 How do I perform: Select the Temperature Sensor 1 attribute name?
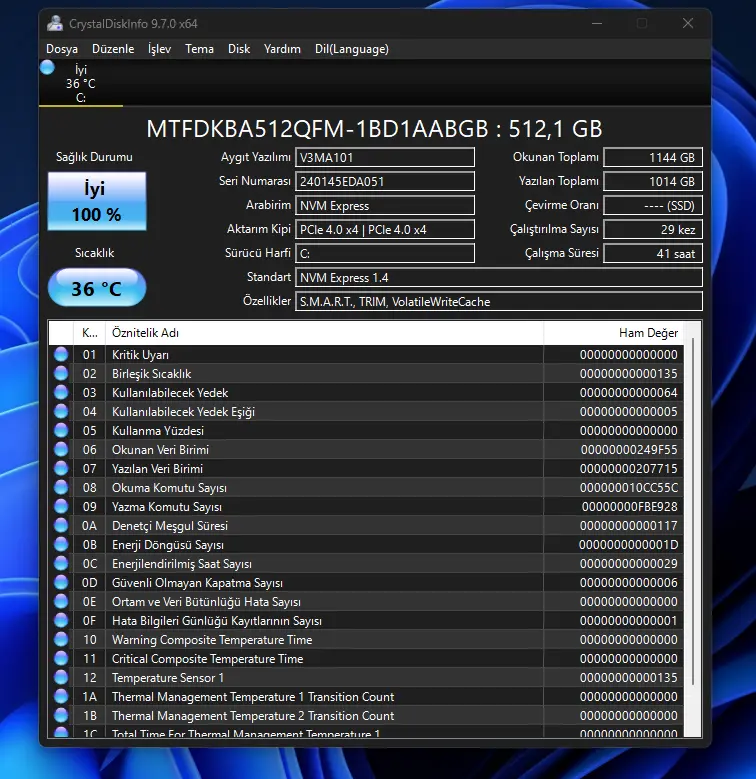168,678
